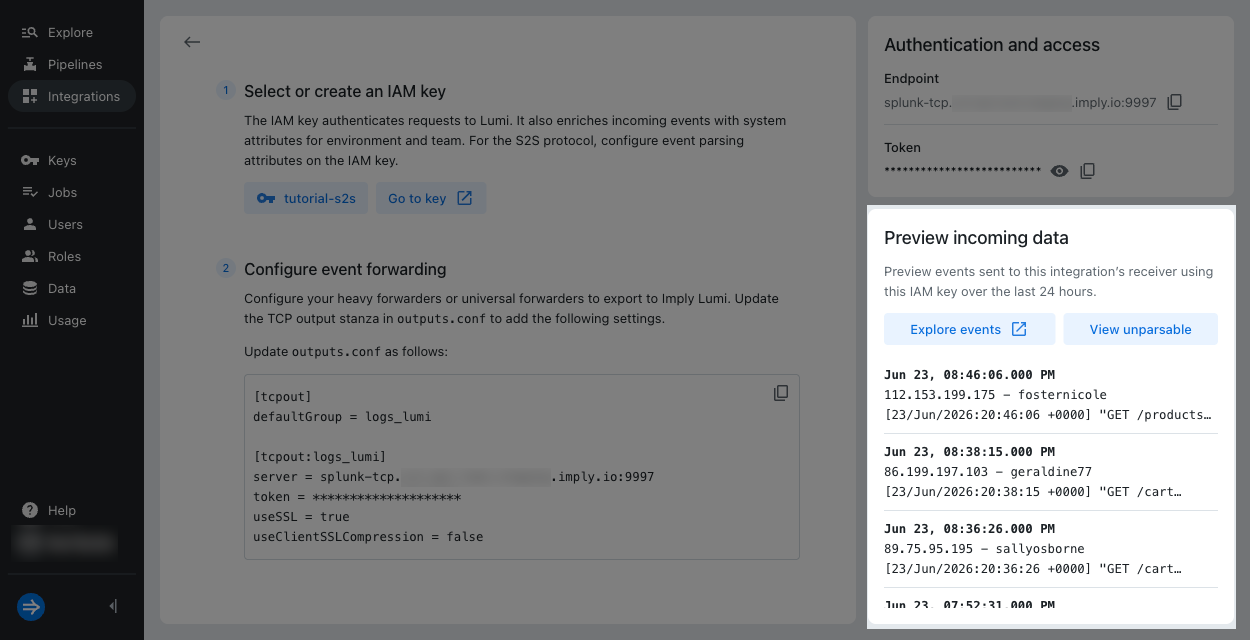
Task: Click the Imply logo icon
Action: (31, 606)
